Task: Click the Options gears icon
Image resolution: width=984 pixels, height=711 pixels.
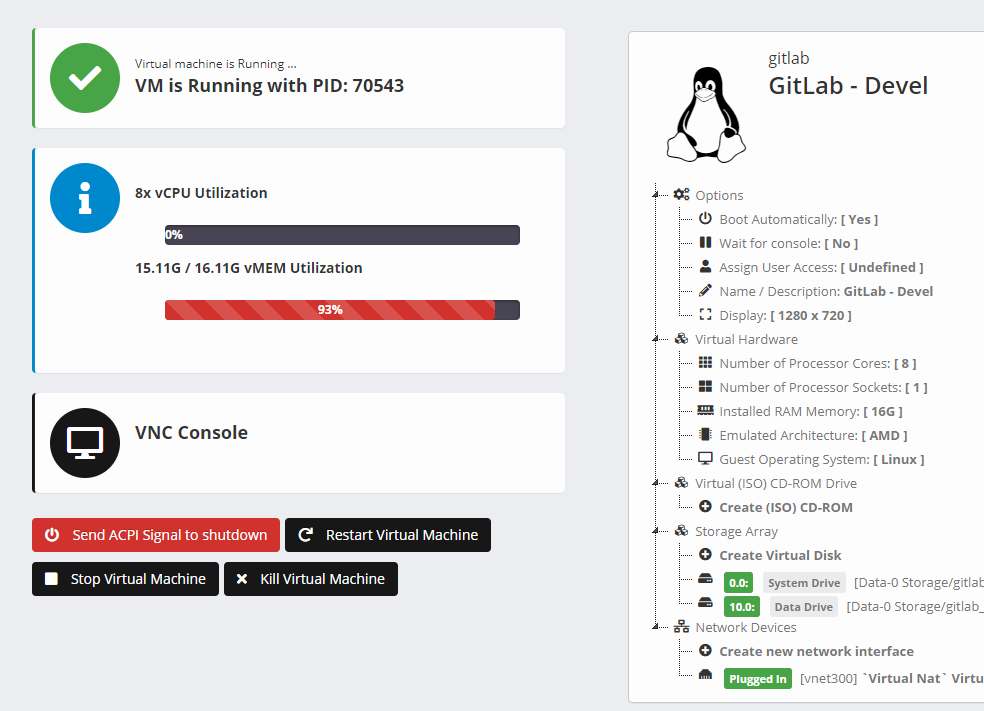Action: [x=681, y=195]
